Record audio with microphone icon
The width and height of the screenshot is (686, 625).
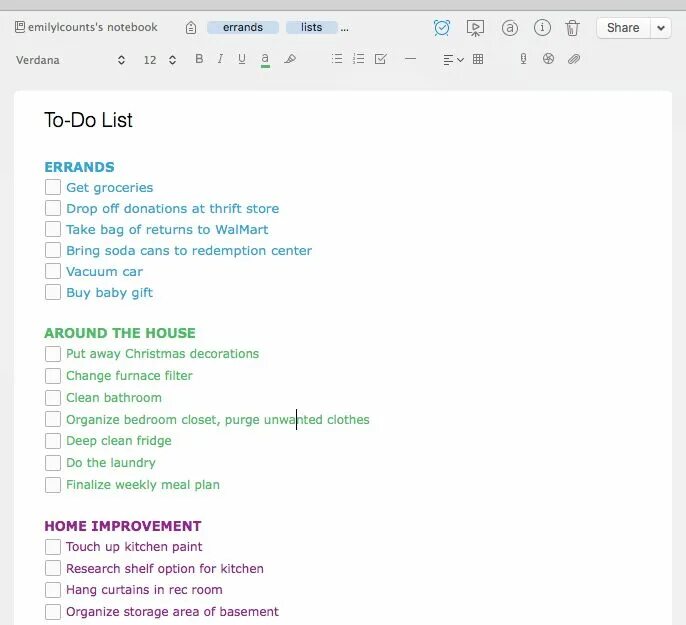(x=523, y=59)
